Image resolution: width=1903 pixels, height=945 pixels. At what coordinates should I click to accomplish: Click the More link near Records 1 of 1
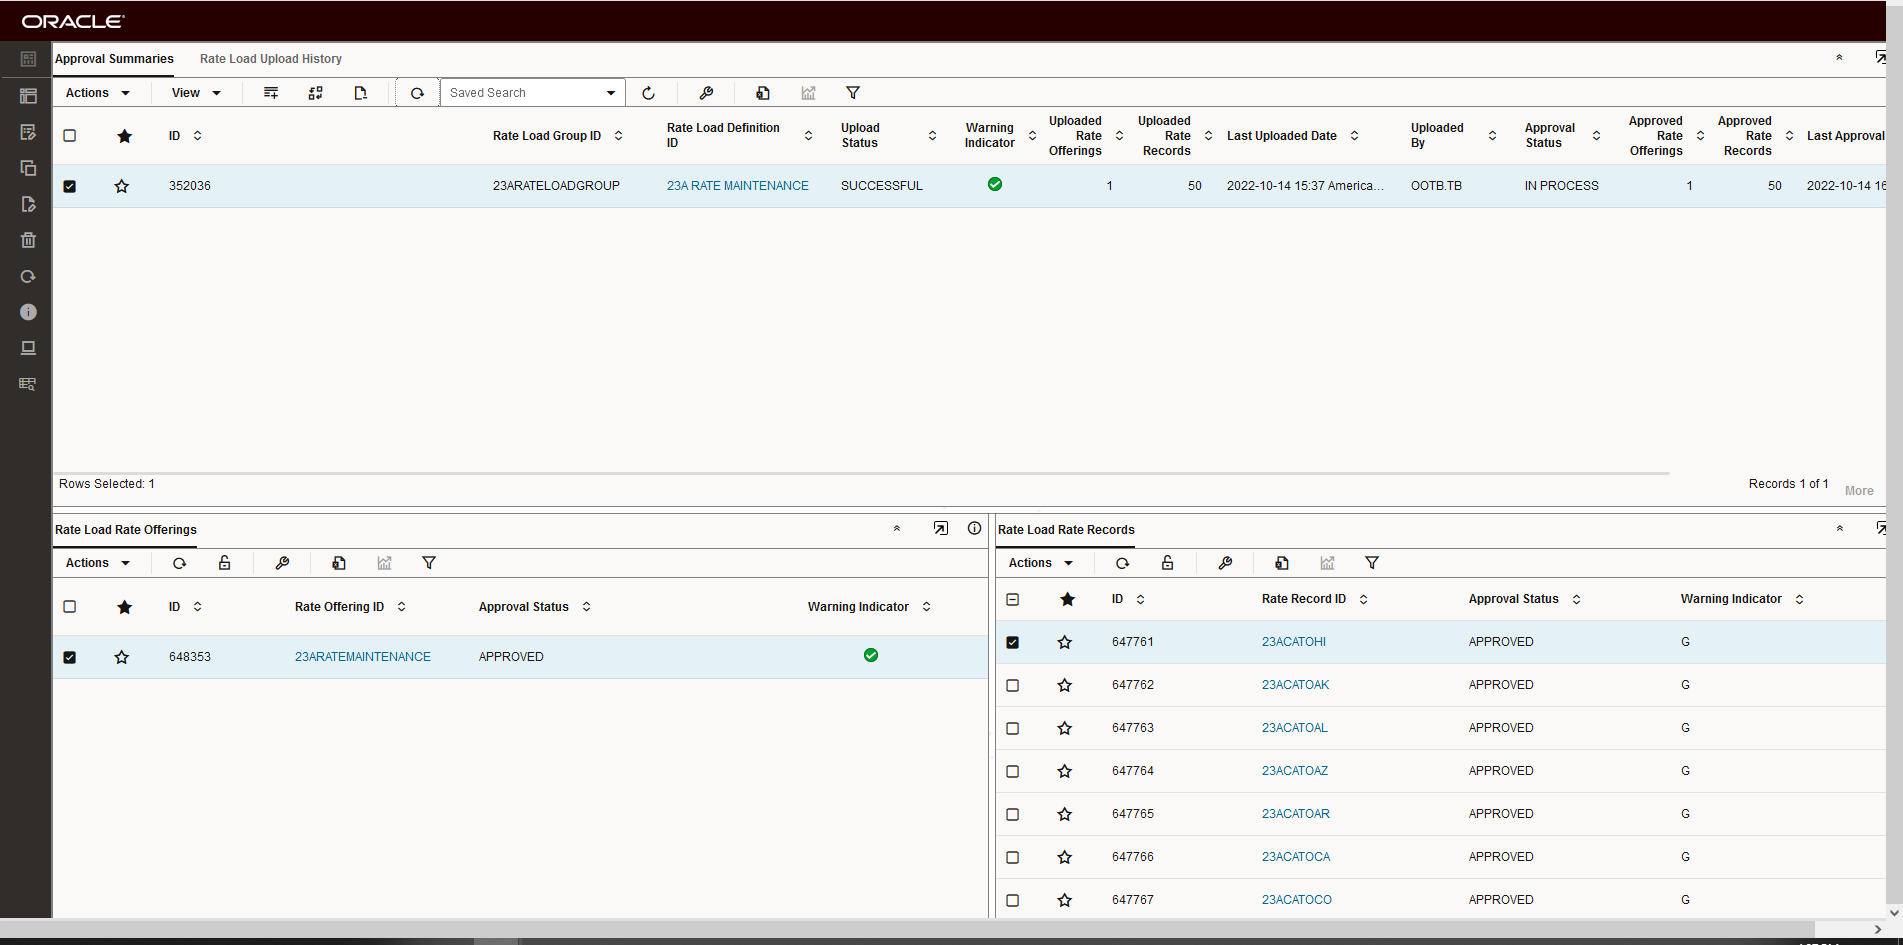(x=1859, y=491)
